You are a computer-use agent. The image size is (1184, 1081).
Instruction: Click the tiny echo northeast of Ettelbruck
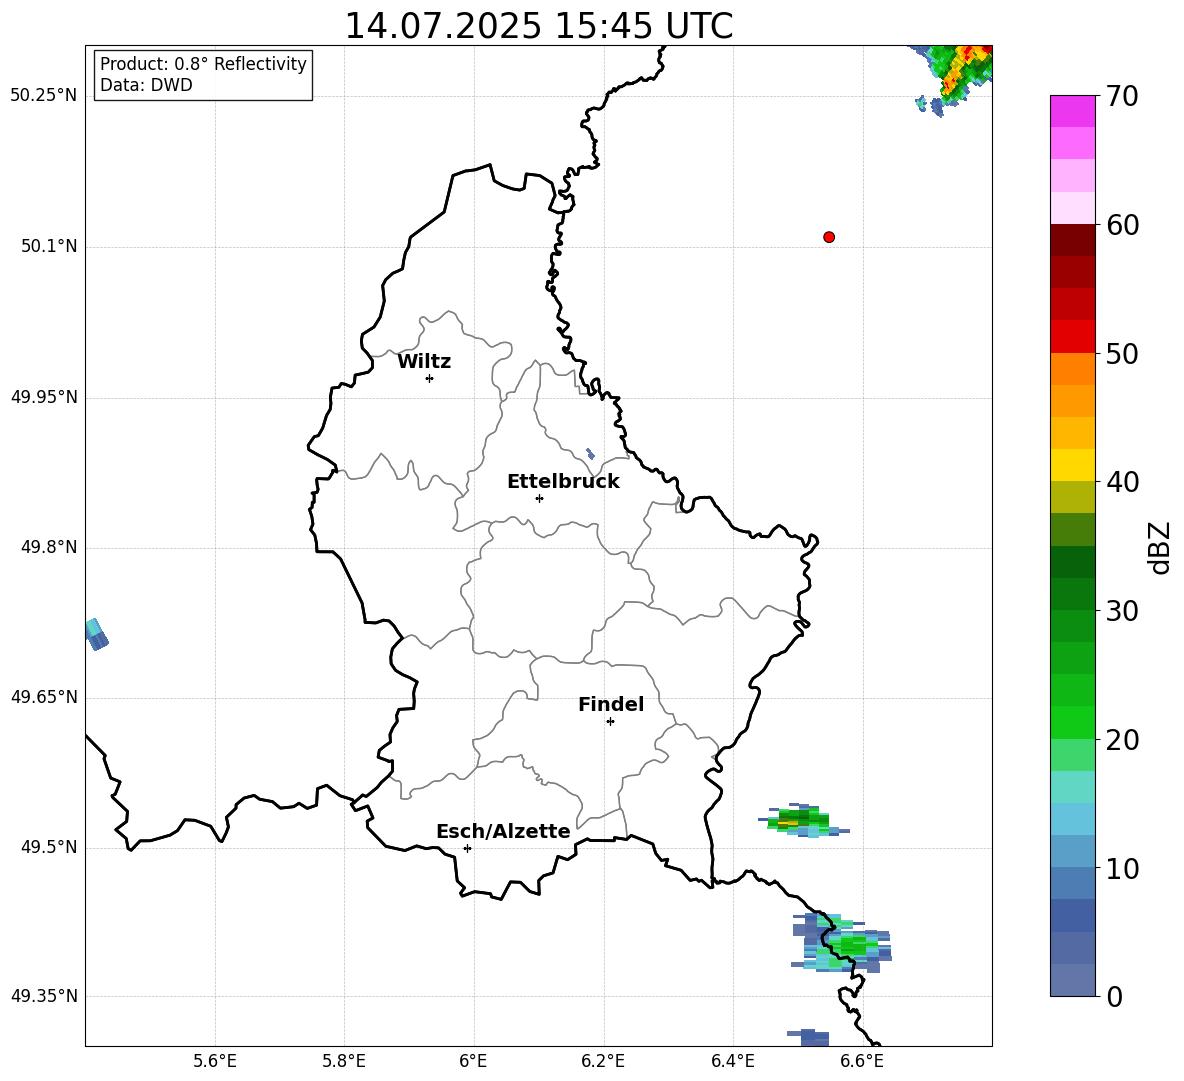tap(590, 454)
